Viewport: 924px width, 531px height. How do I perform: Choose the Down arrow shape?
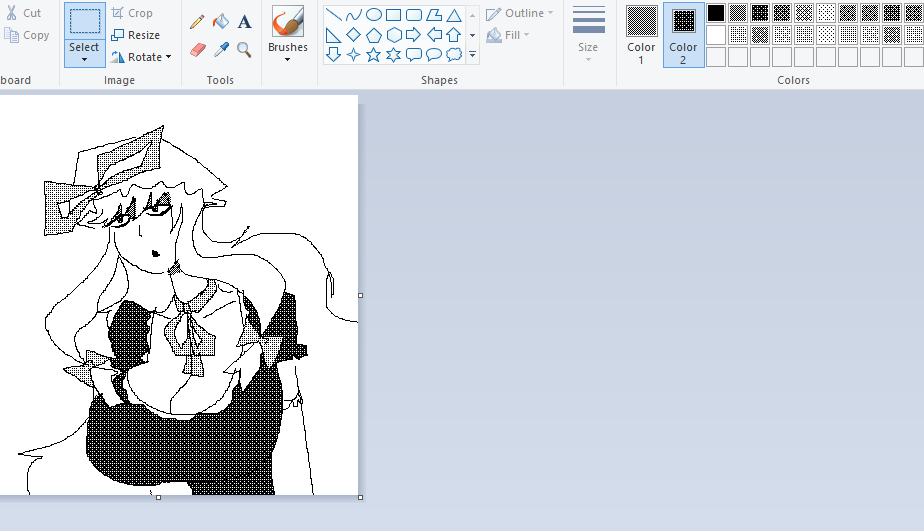pos(334,55)
